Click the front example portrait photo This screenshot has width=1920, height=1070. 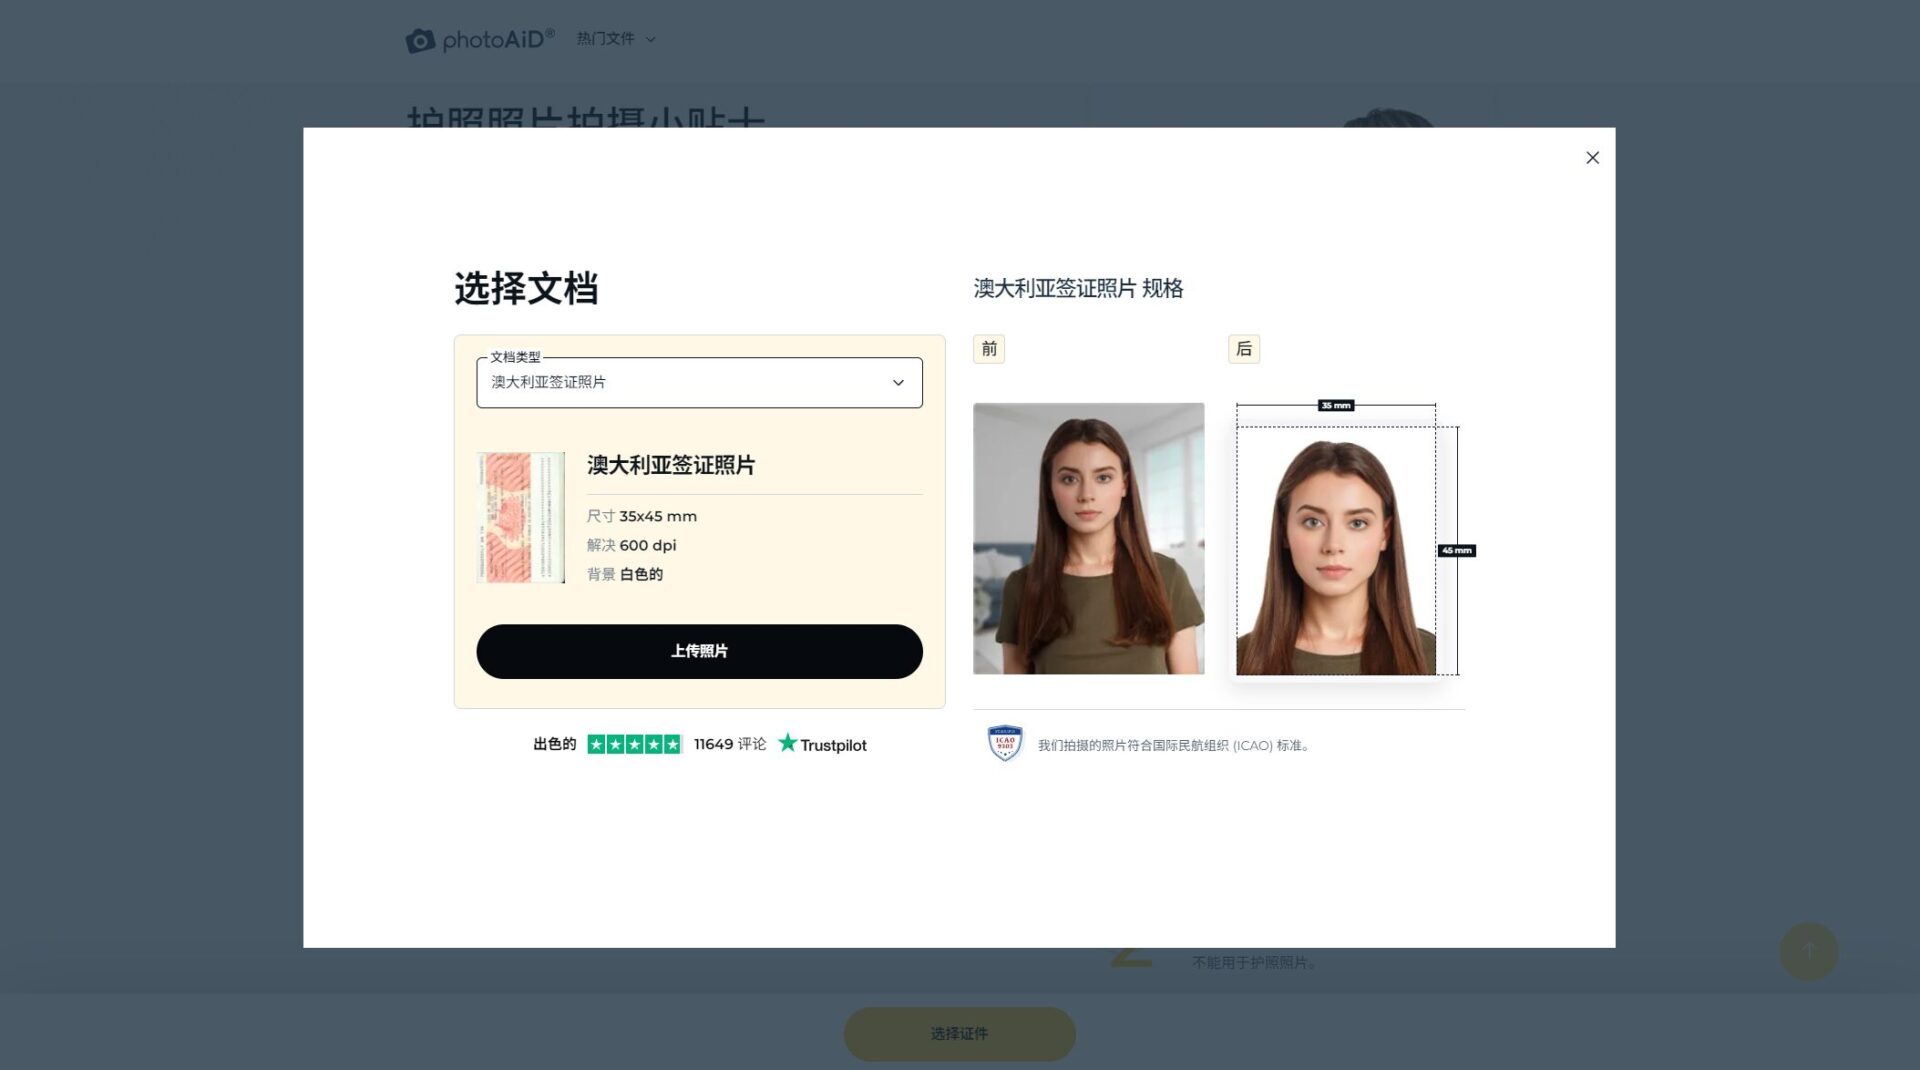[x=1089, y=540]
